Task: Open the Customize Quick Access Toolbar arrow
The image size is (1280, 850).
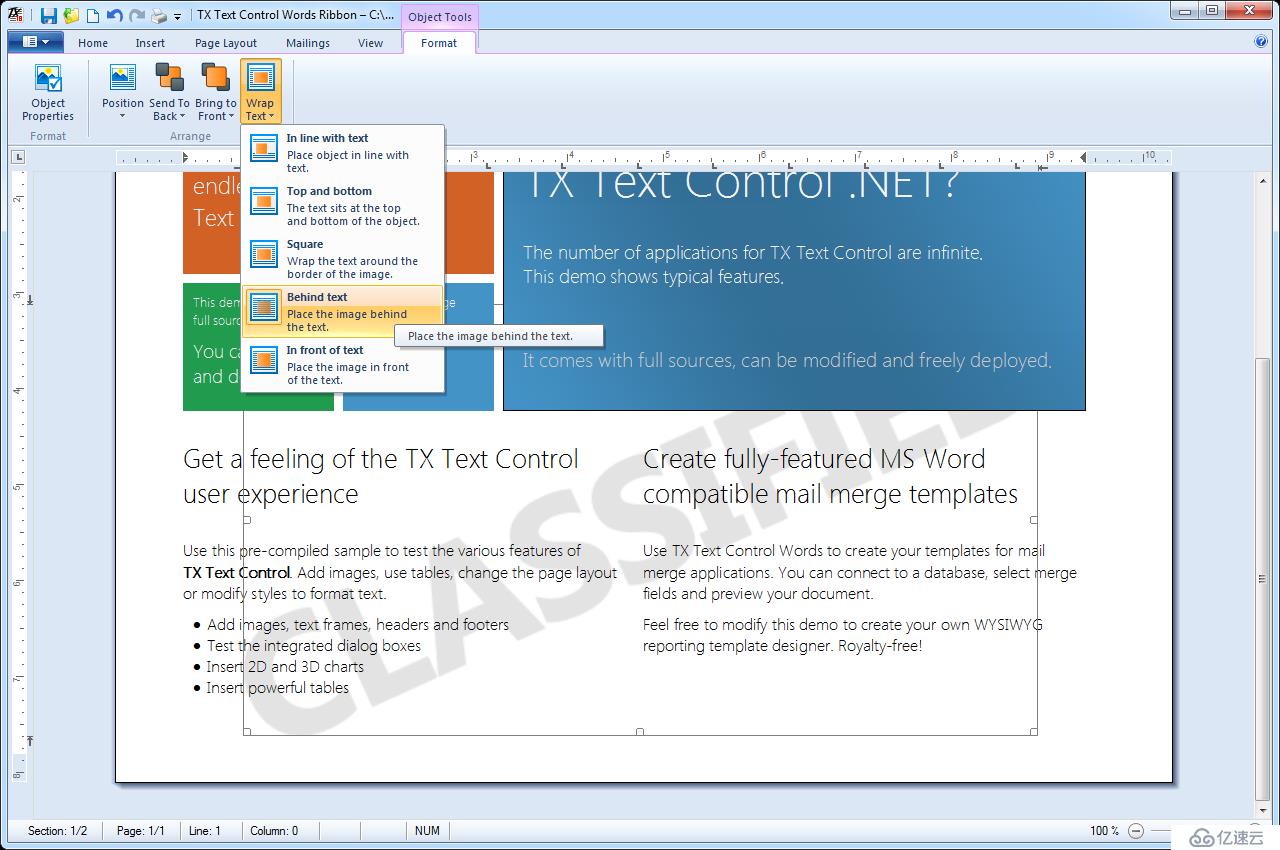Action: [177, 16]
